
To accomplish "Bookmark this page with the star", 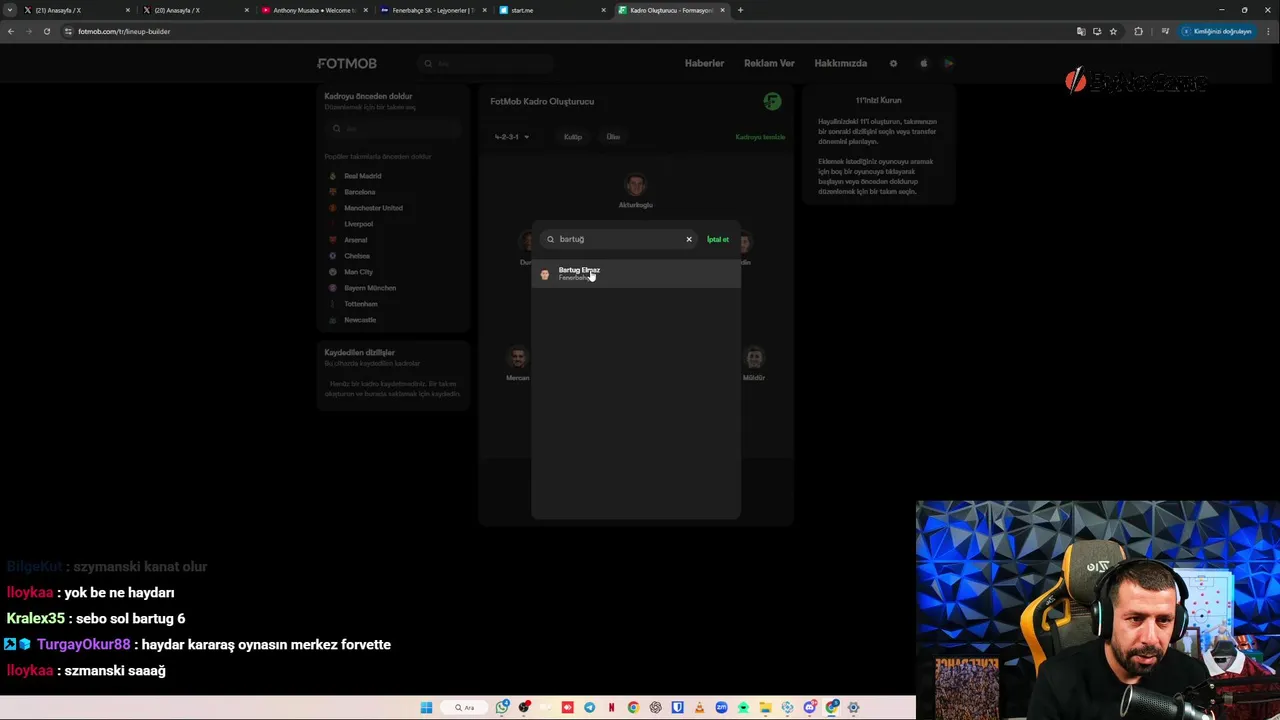I will (1113, 31).
